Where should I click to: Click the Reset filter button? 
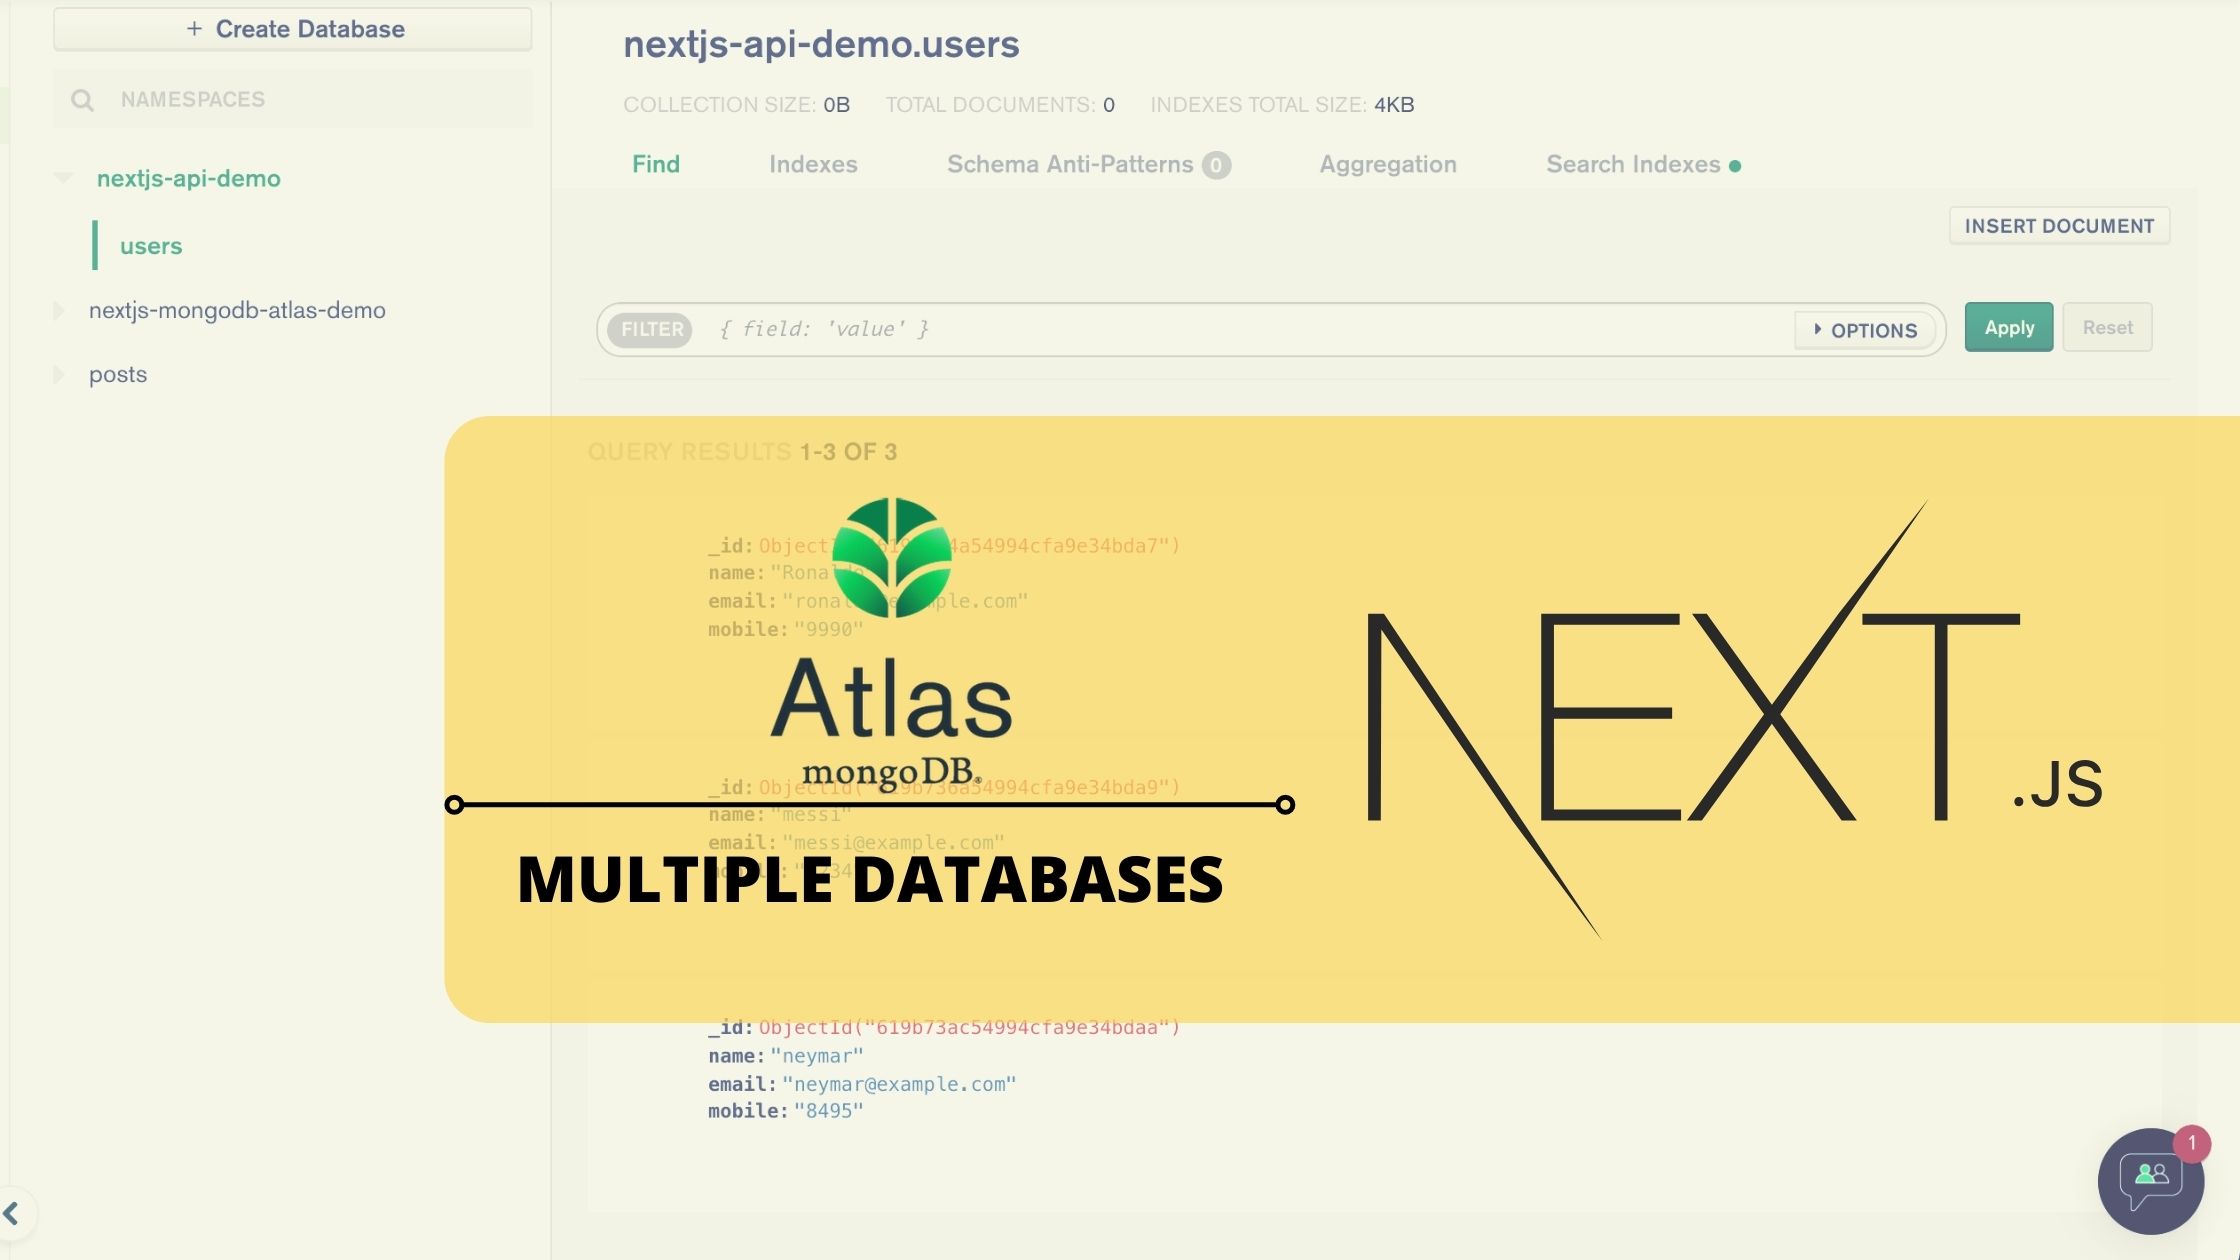(x=2107, y=328)
